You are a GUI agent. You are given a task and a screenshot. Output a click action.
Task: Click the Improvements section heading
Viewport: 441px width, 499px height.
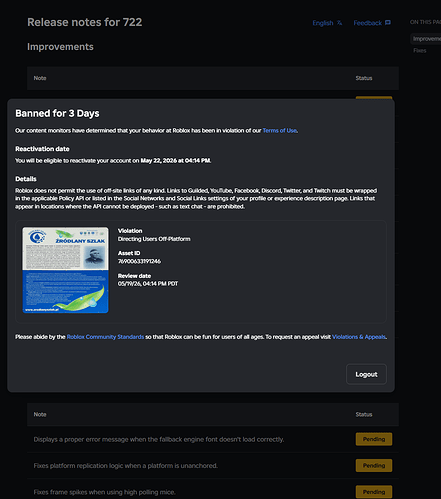pos(60,47)
